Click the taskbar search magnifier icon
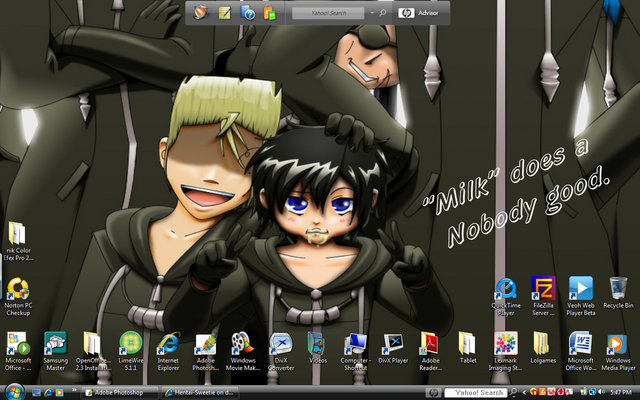640x400 pixels. pyautogui.click(x=513, y=392)
